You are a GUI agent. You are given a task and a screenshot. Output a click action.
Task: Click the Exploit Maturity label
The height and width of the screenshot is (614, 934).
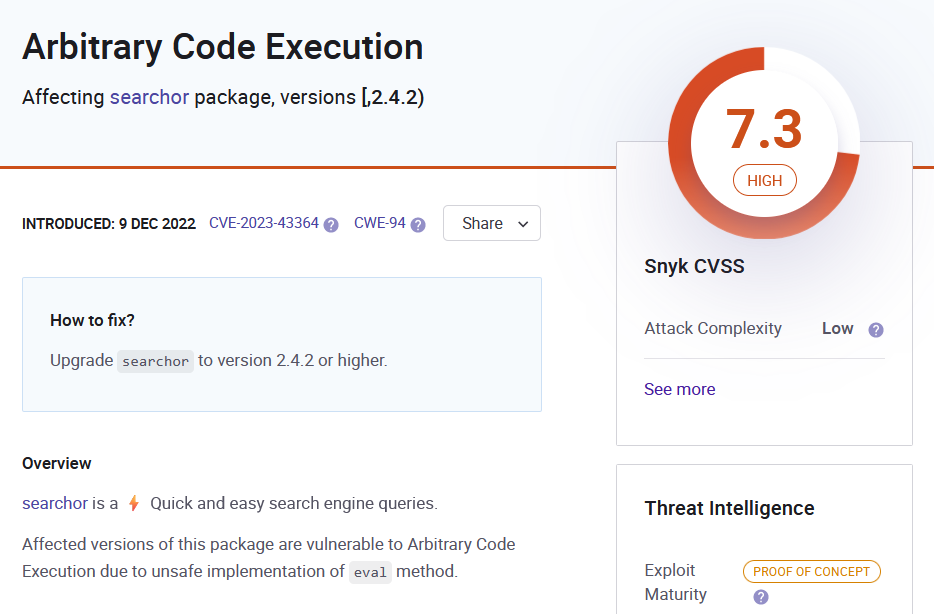[x=675, y=582]
